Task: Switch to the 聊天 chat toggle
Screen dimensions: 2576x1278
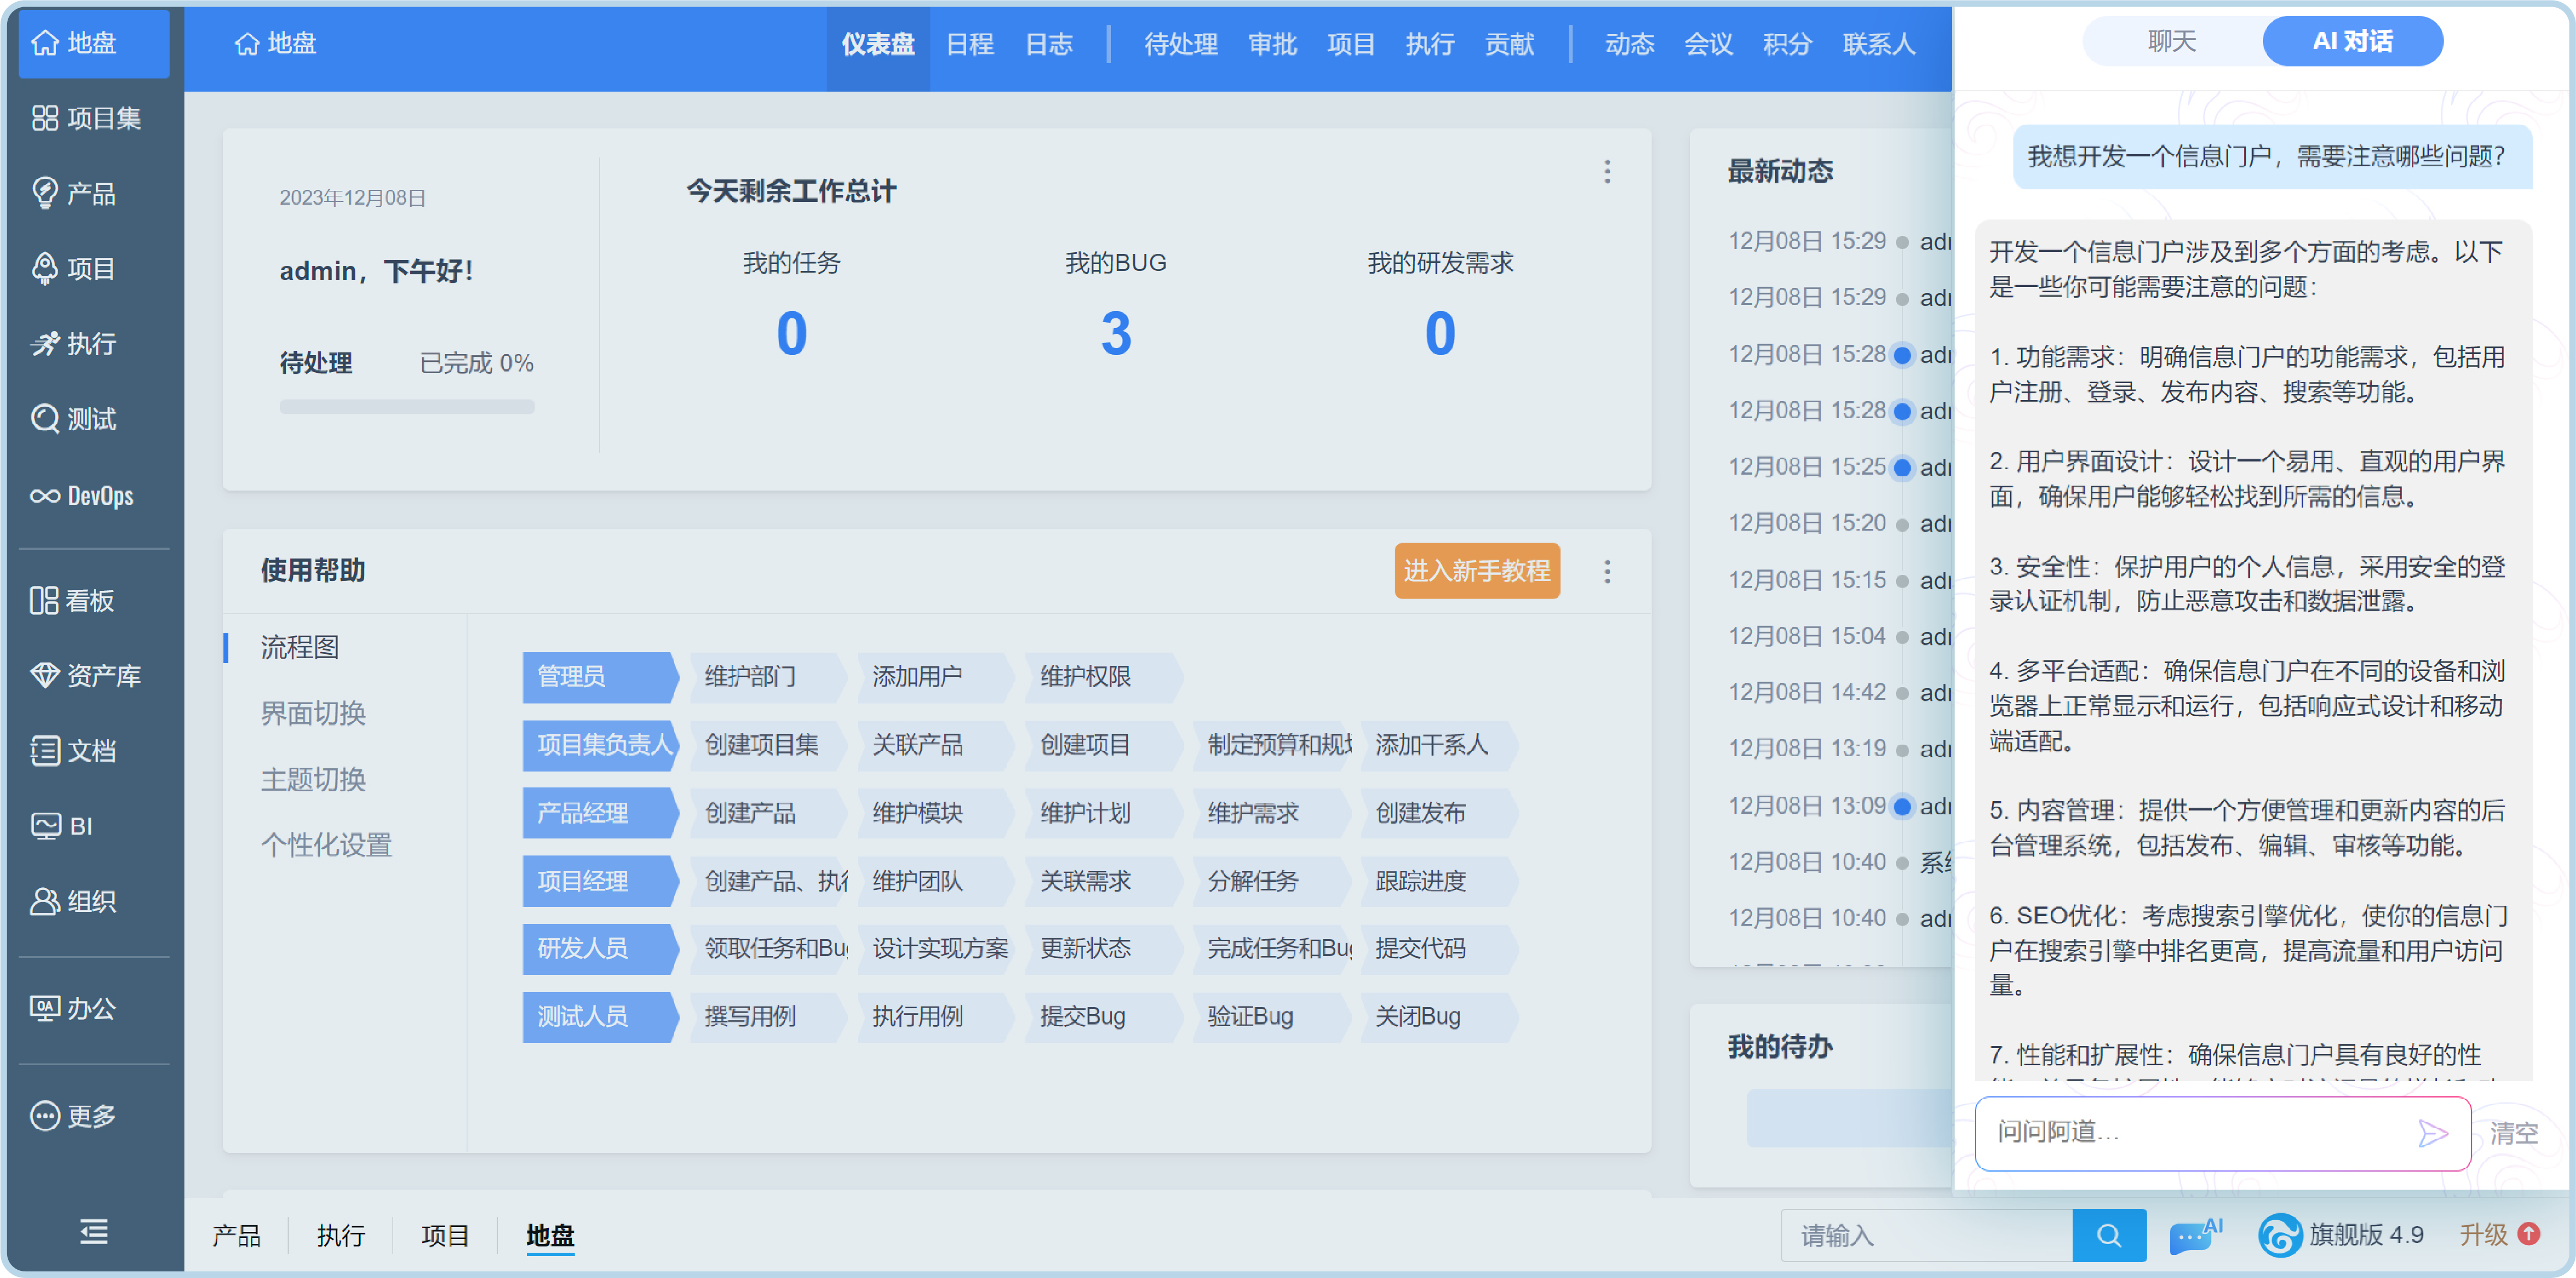Action: click(2171, 42)
